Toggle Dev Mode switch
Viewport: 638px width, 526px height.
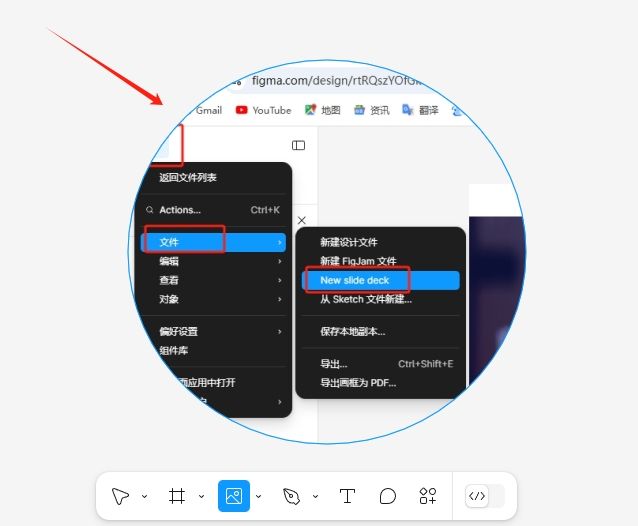(485, 496)
